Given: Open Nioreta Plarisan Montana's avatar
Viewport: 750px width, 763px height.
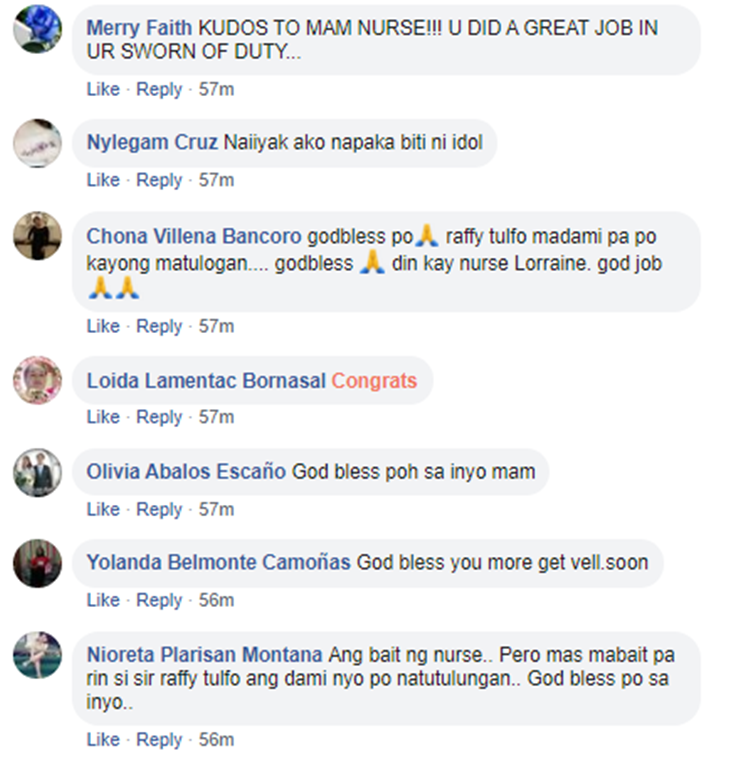Looking at the screenshot, I should coord(37,655).
